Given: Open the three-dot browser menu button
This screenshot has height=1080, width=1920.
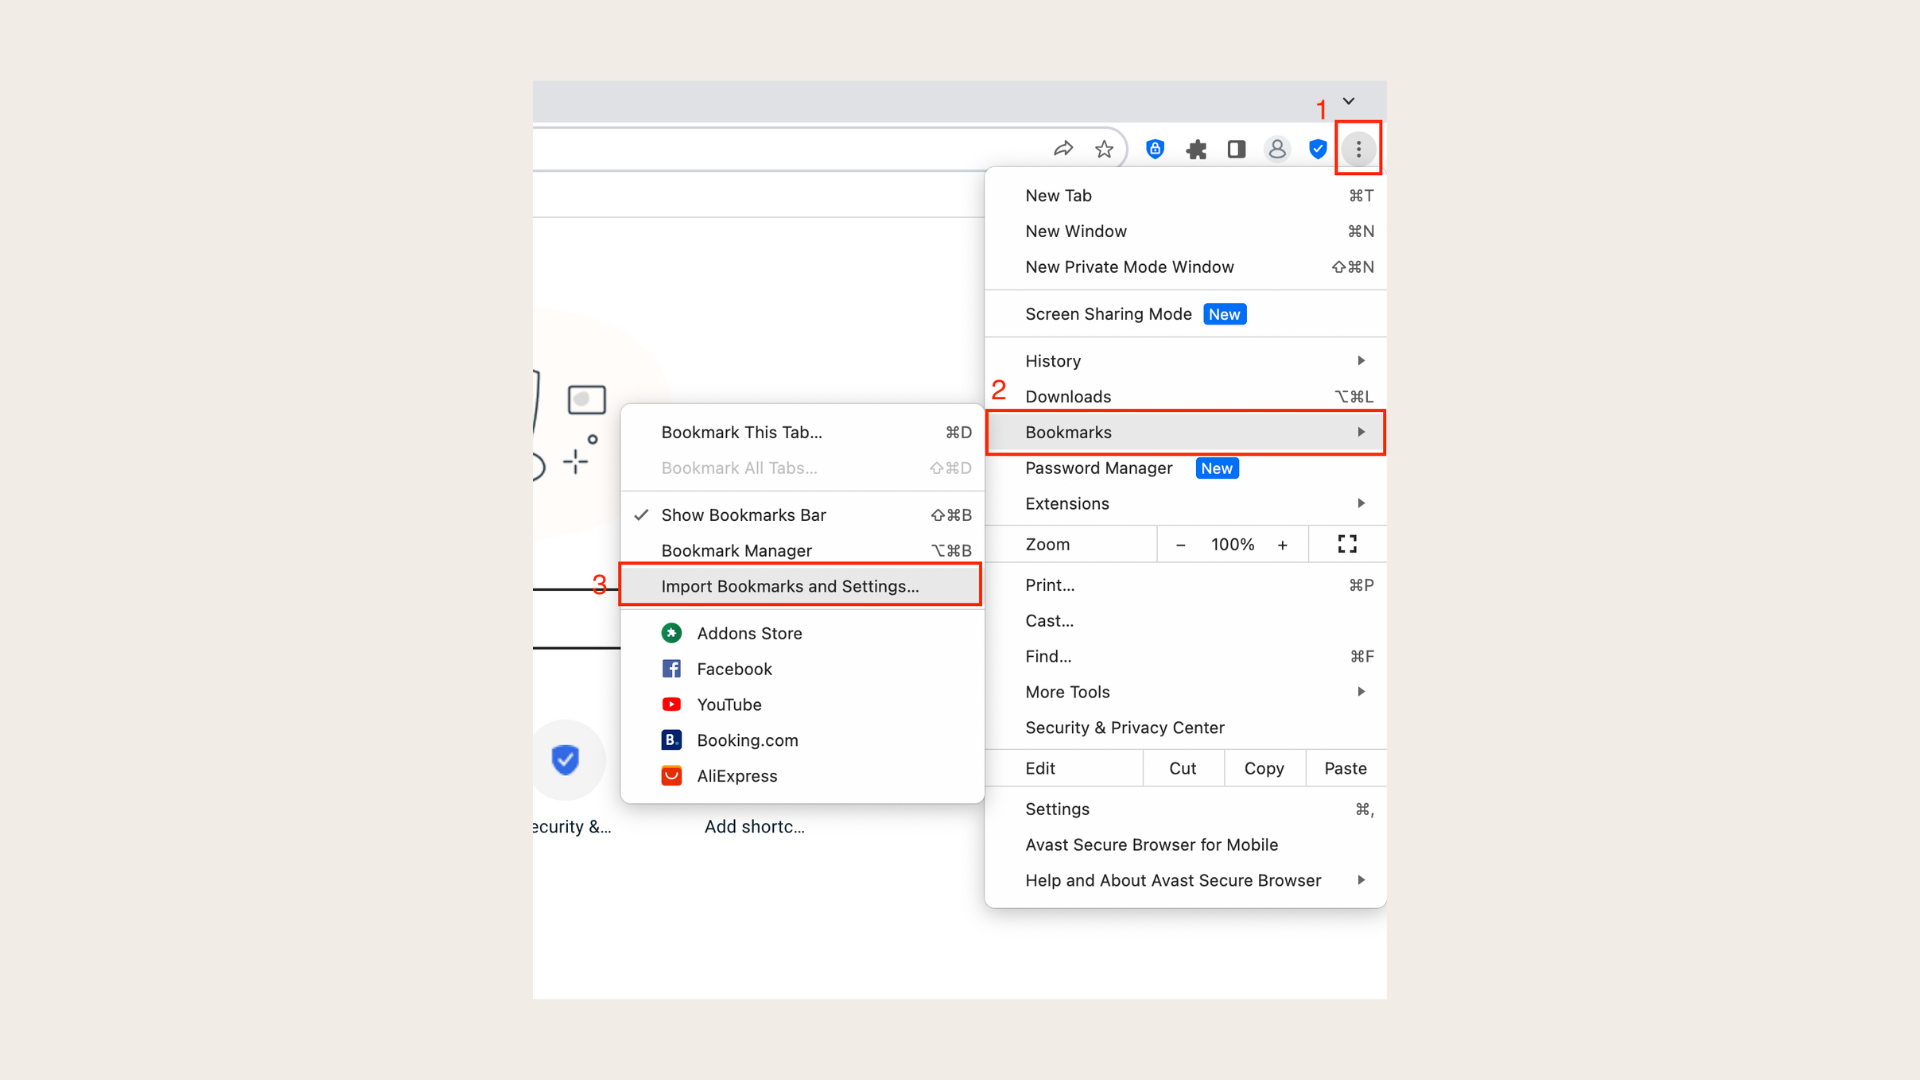Looking at the screenshot, I should click(1358, 149).
